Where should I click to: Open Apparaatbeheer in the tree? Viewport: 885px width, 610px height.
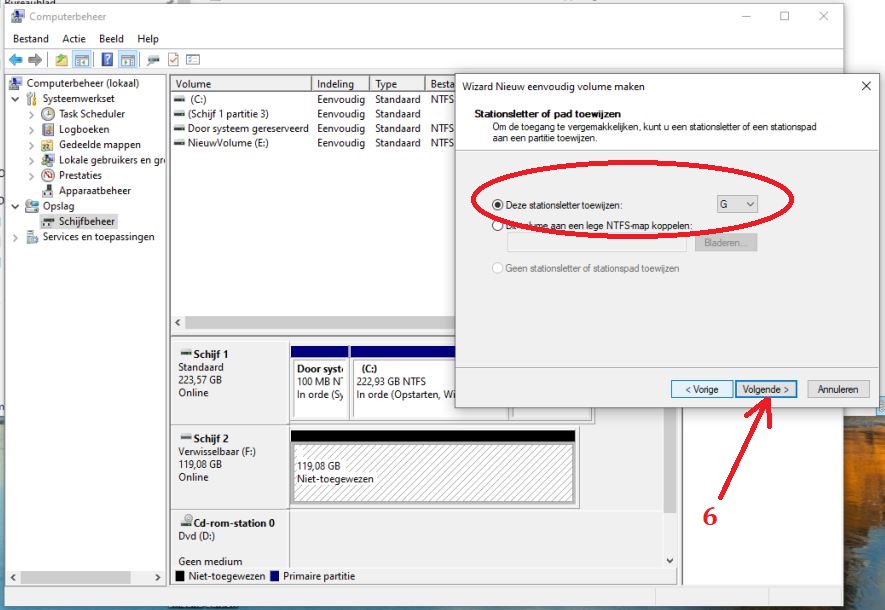tap(94, 190)
